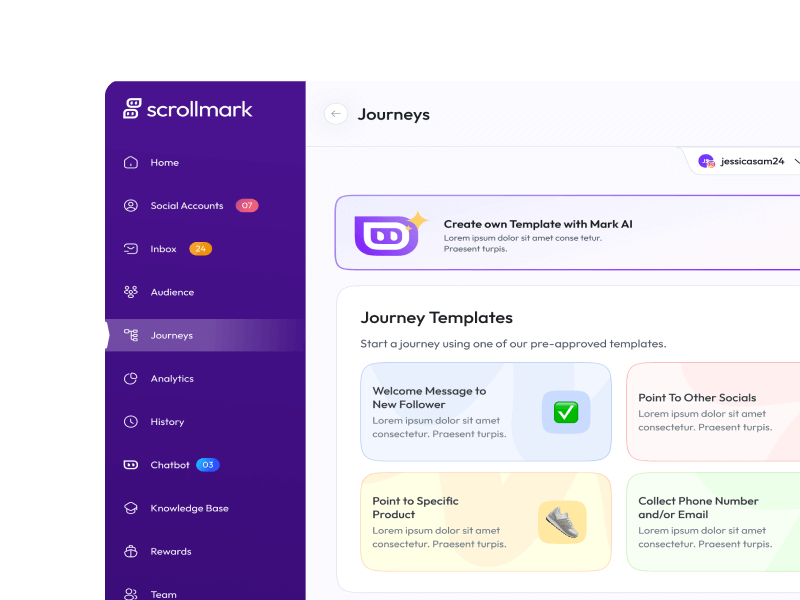Open Analytics from the sidebar
Screen dimensions: 800x600
205,379
